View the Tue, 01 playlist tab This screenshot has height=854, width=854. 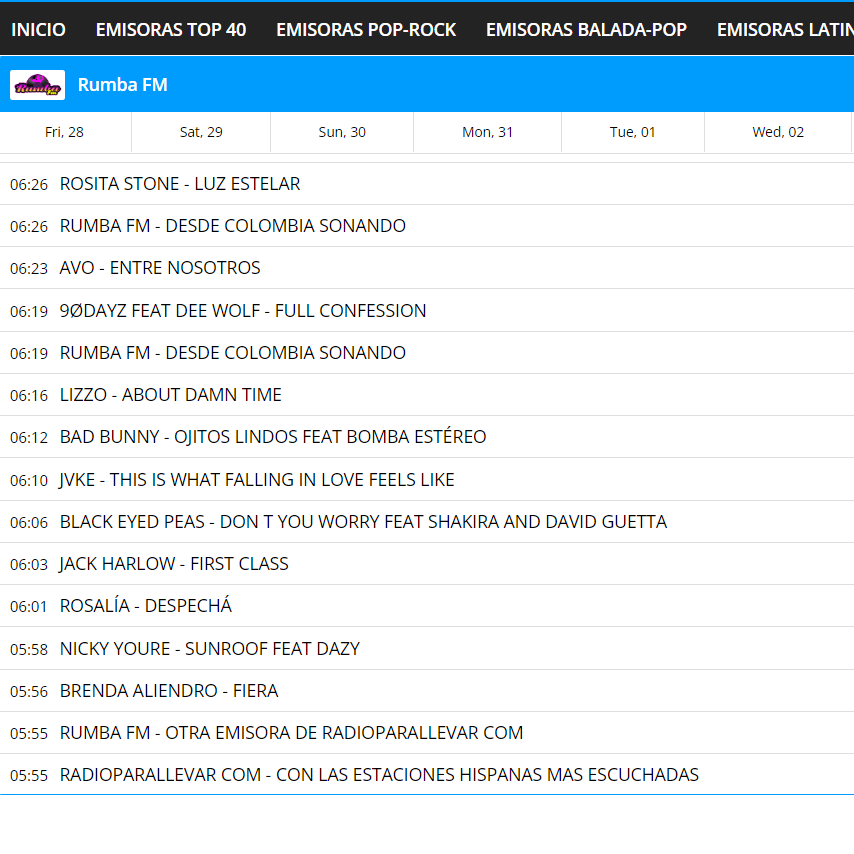632,132
